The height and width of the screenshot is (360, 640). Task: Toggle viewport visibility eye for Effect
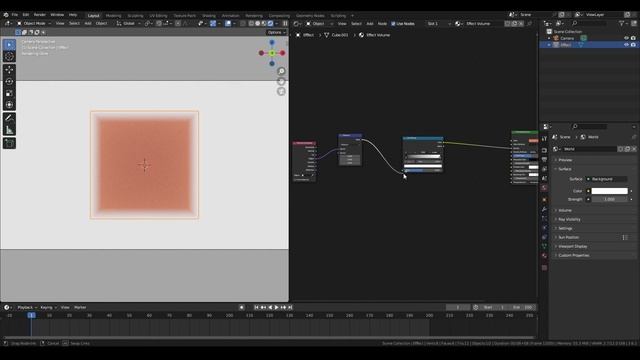(626, 44)
